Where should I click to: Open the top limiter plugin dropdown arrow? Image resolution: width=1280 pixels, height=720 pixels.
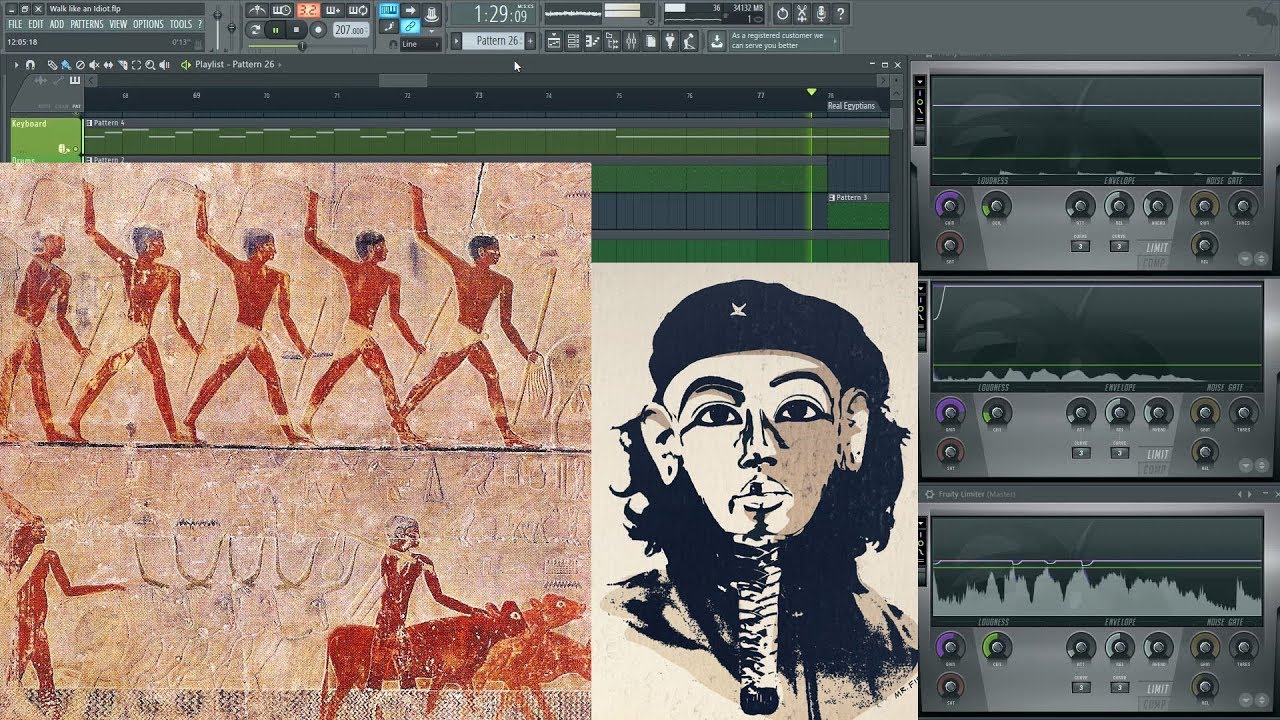921,83
